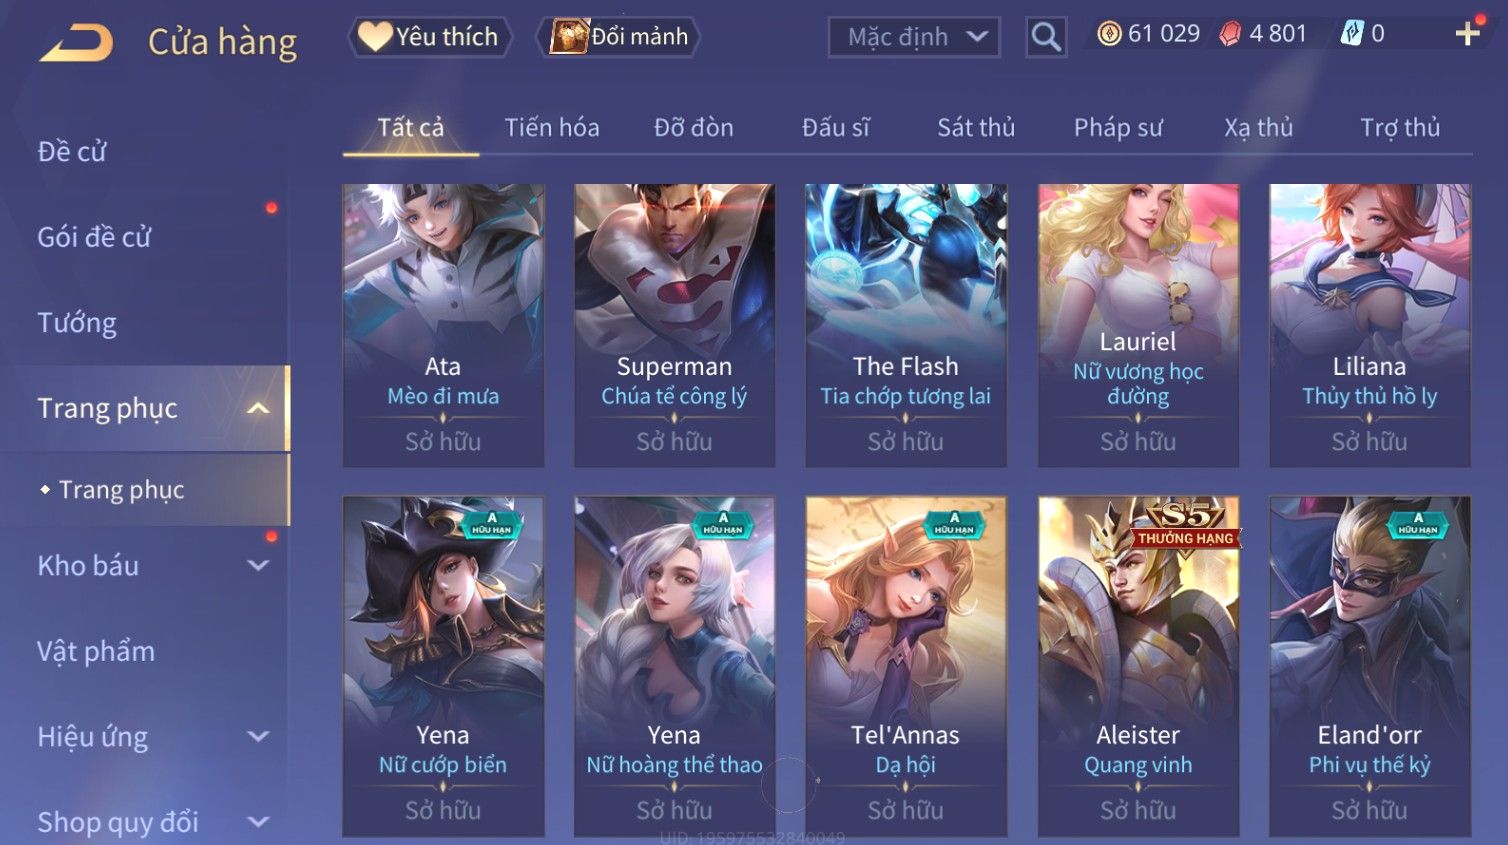The height and width of the screenshot is (845, 1508).
Task: Switch to the Sát thủ tab
Action: click(976, 128)
